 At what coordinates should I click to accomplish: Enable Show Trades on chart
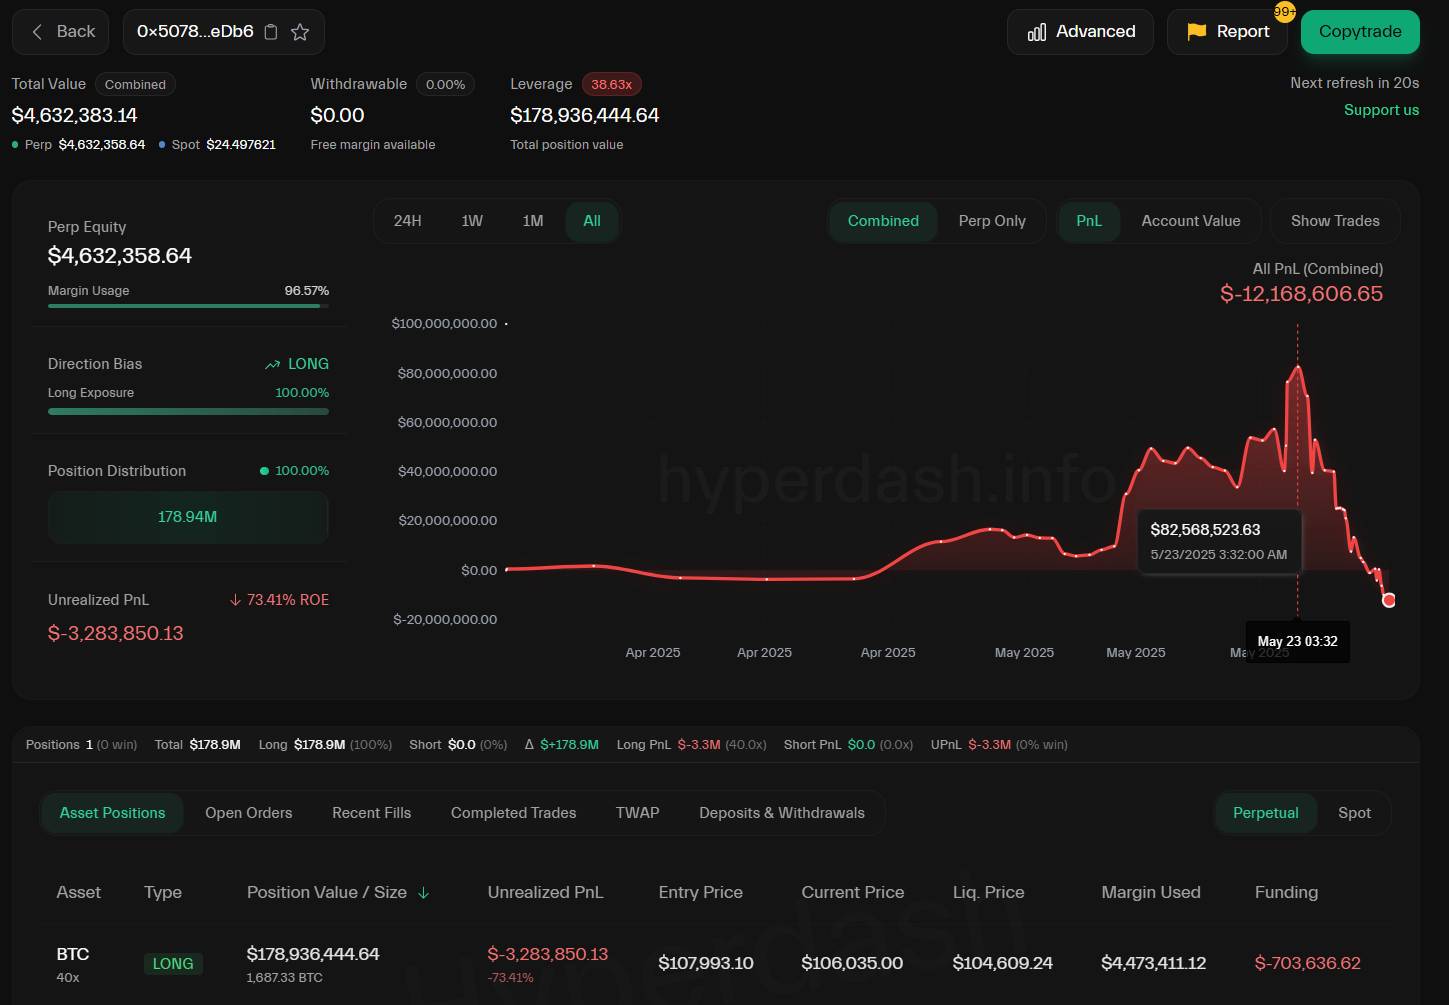(1334, 221)
